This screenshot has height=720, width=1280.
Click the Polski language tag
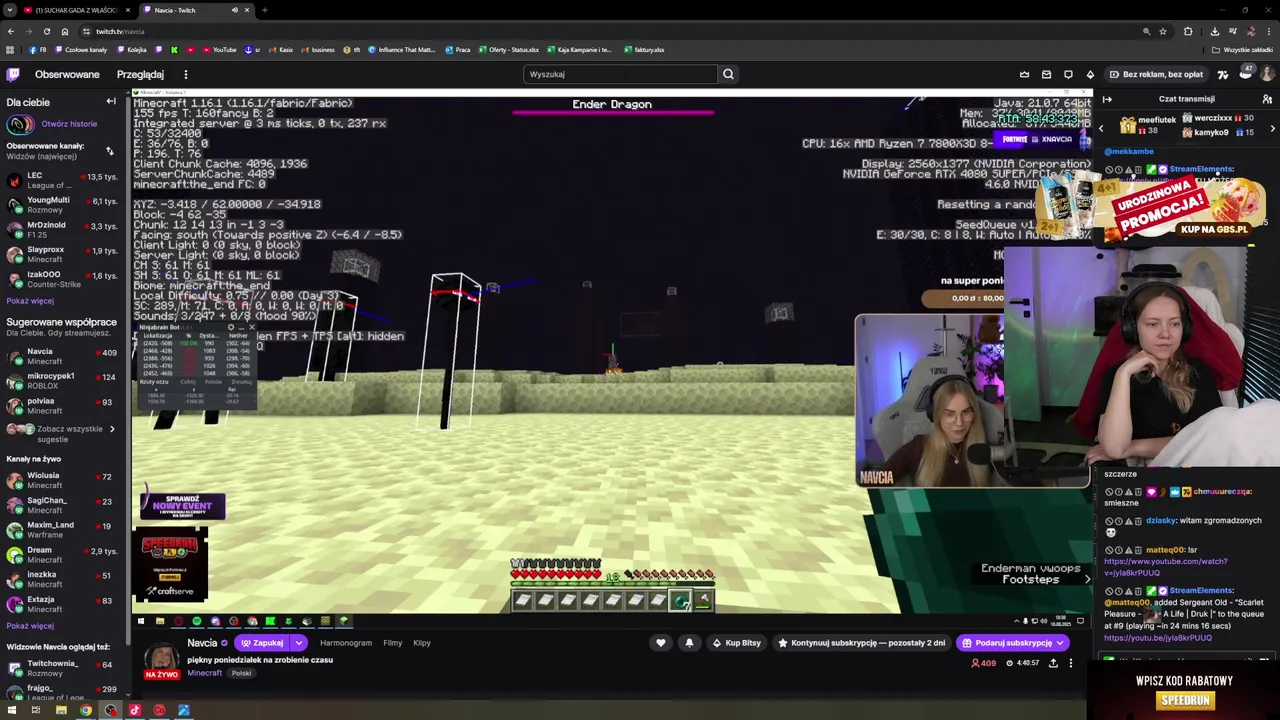(241, 673)
